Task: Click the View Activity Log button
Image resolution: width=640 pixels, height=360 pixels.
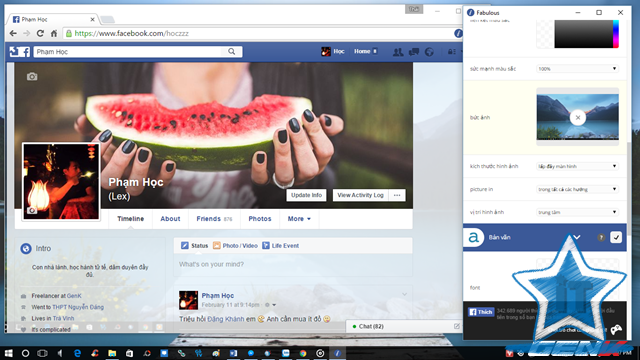Action: pos(360,195)
